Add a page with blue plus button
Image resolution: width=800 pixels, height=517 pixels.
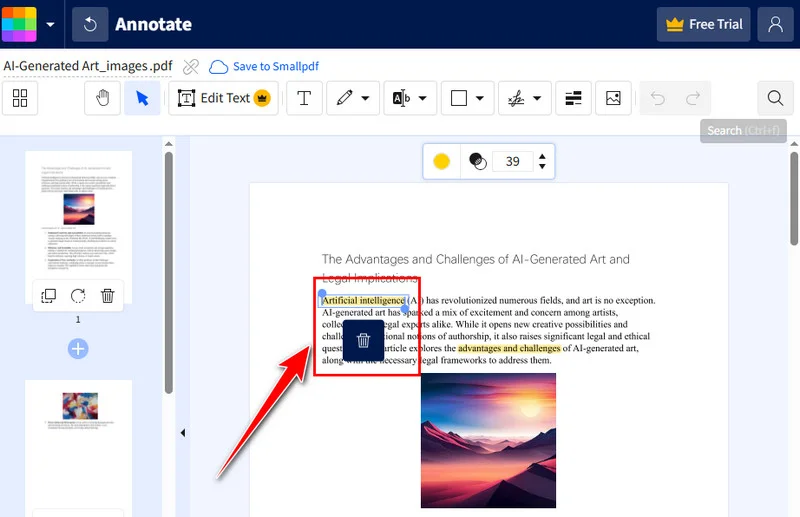(x=78, y=349)
